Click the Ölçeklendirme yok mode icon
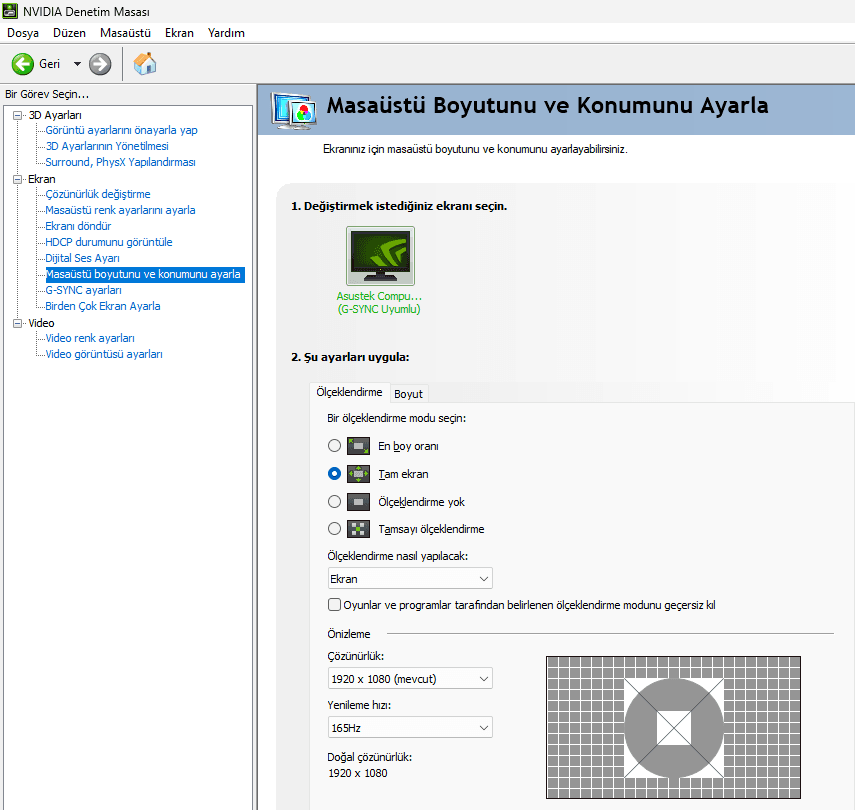This screenshot has height=810, width=855. pos(359,502)
